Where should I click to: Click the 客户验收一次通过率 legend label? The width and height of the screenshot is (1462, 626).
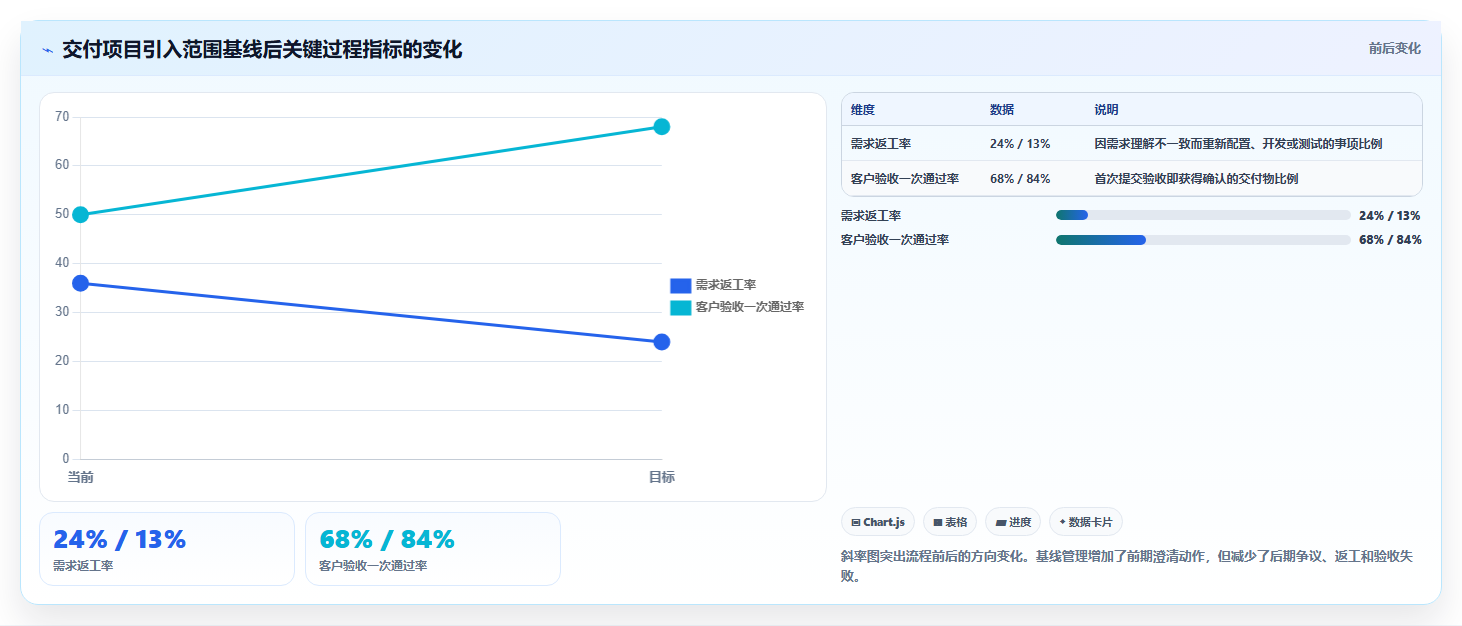click(x=750, y=307)
